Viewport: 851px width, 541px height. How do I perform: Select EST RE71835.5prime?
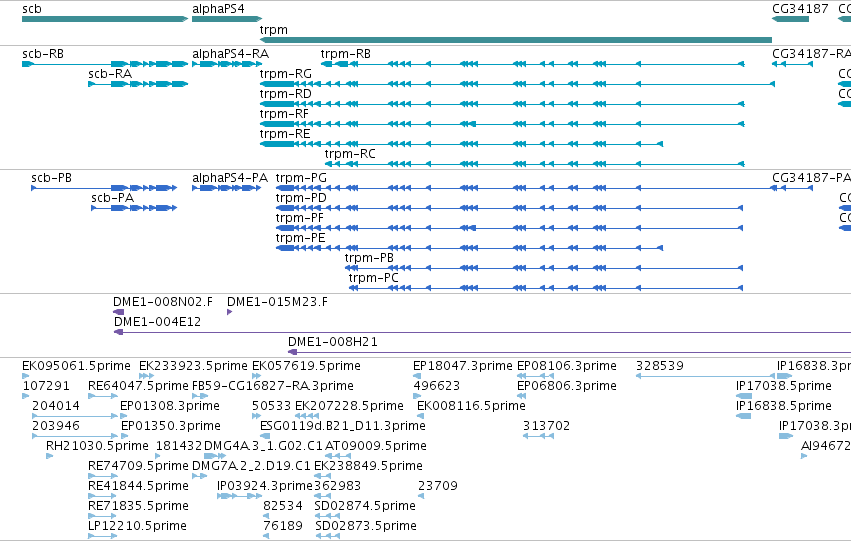138,506
